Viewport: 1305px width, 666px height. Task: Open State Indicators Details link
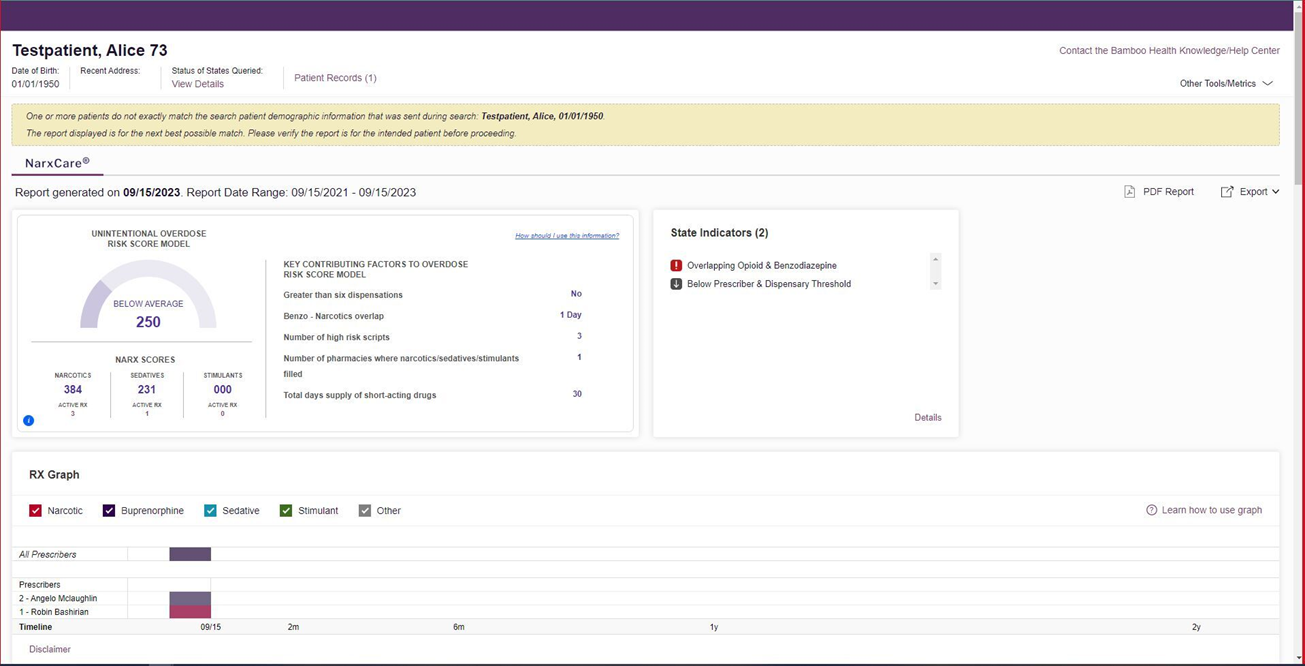928,418
